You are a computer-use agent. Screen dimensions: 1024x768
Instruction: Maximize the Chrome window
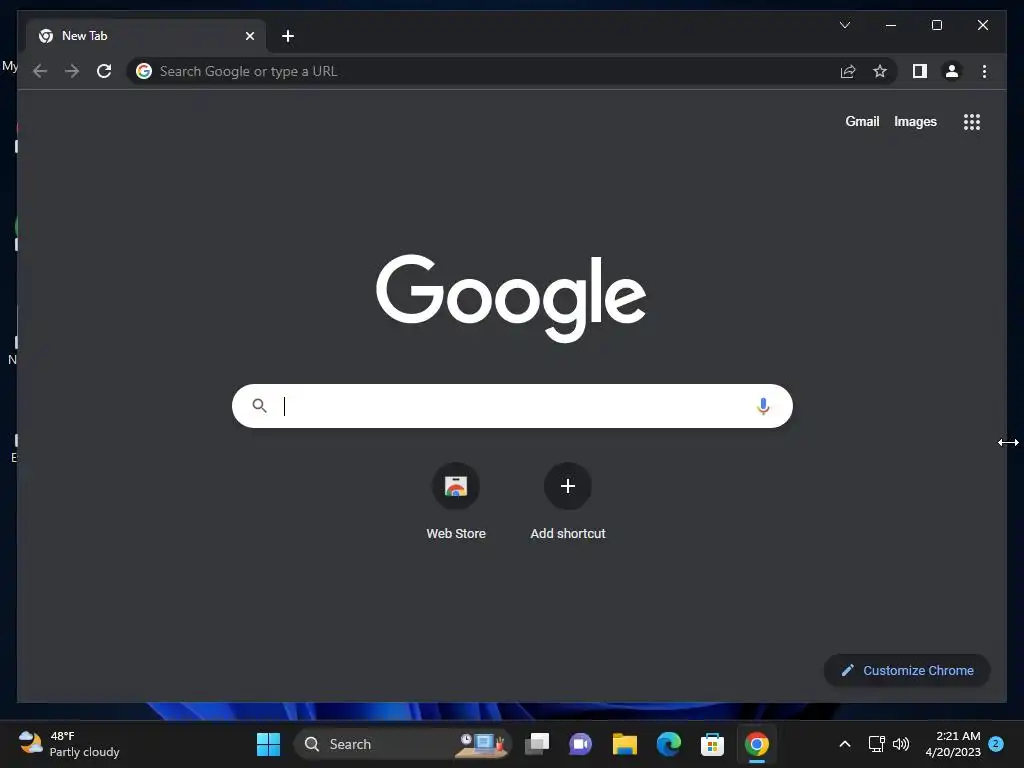(936, 25)
